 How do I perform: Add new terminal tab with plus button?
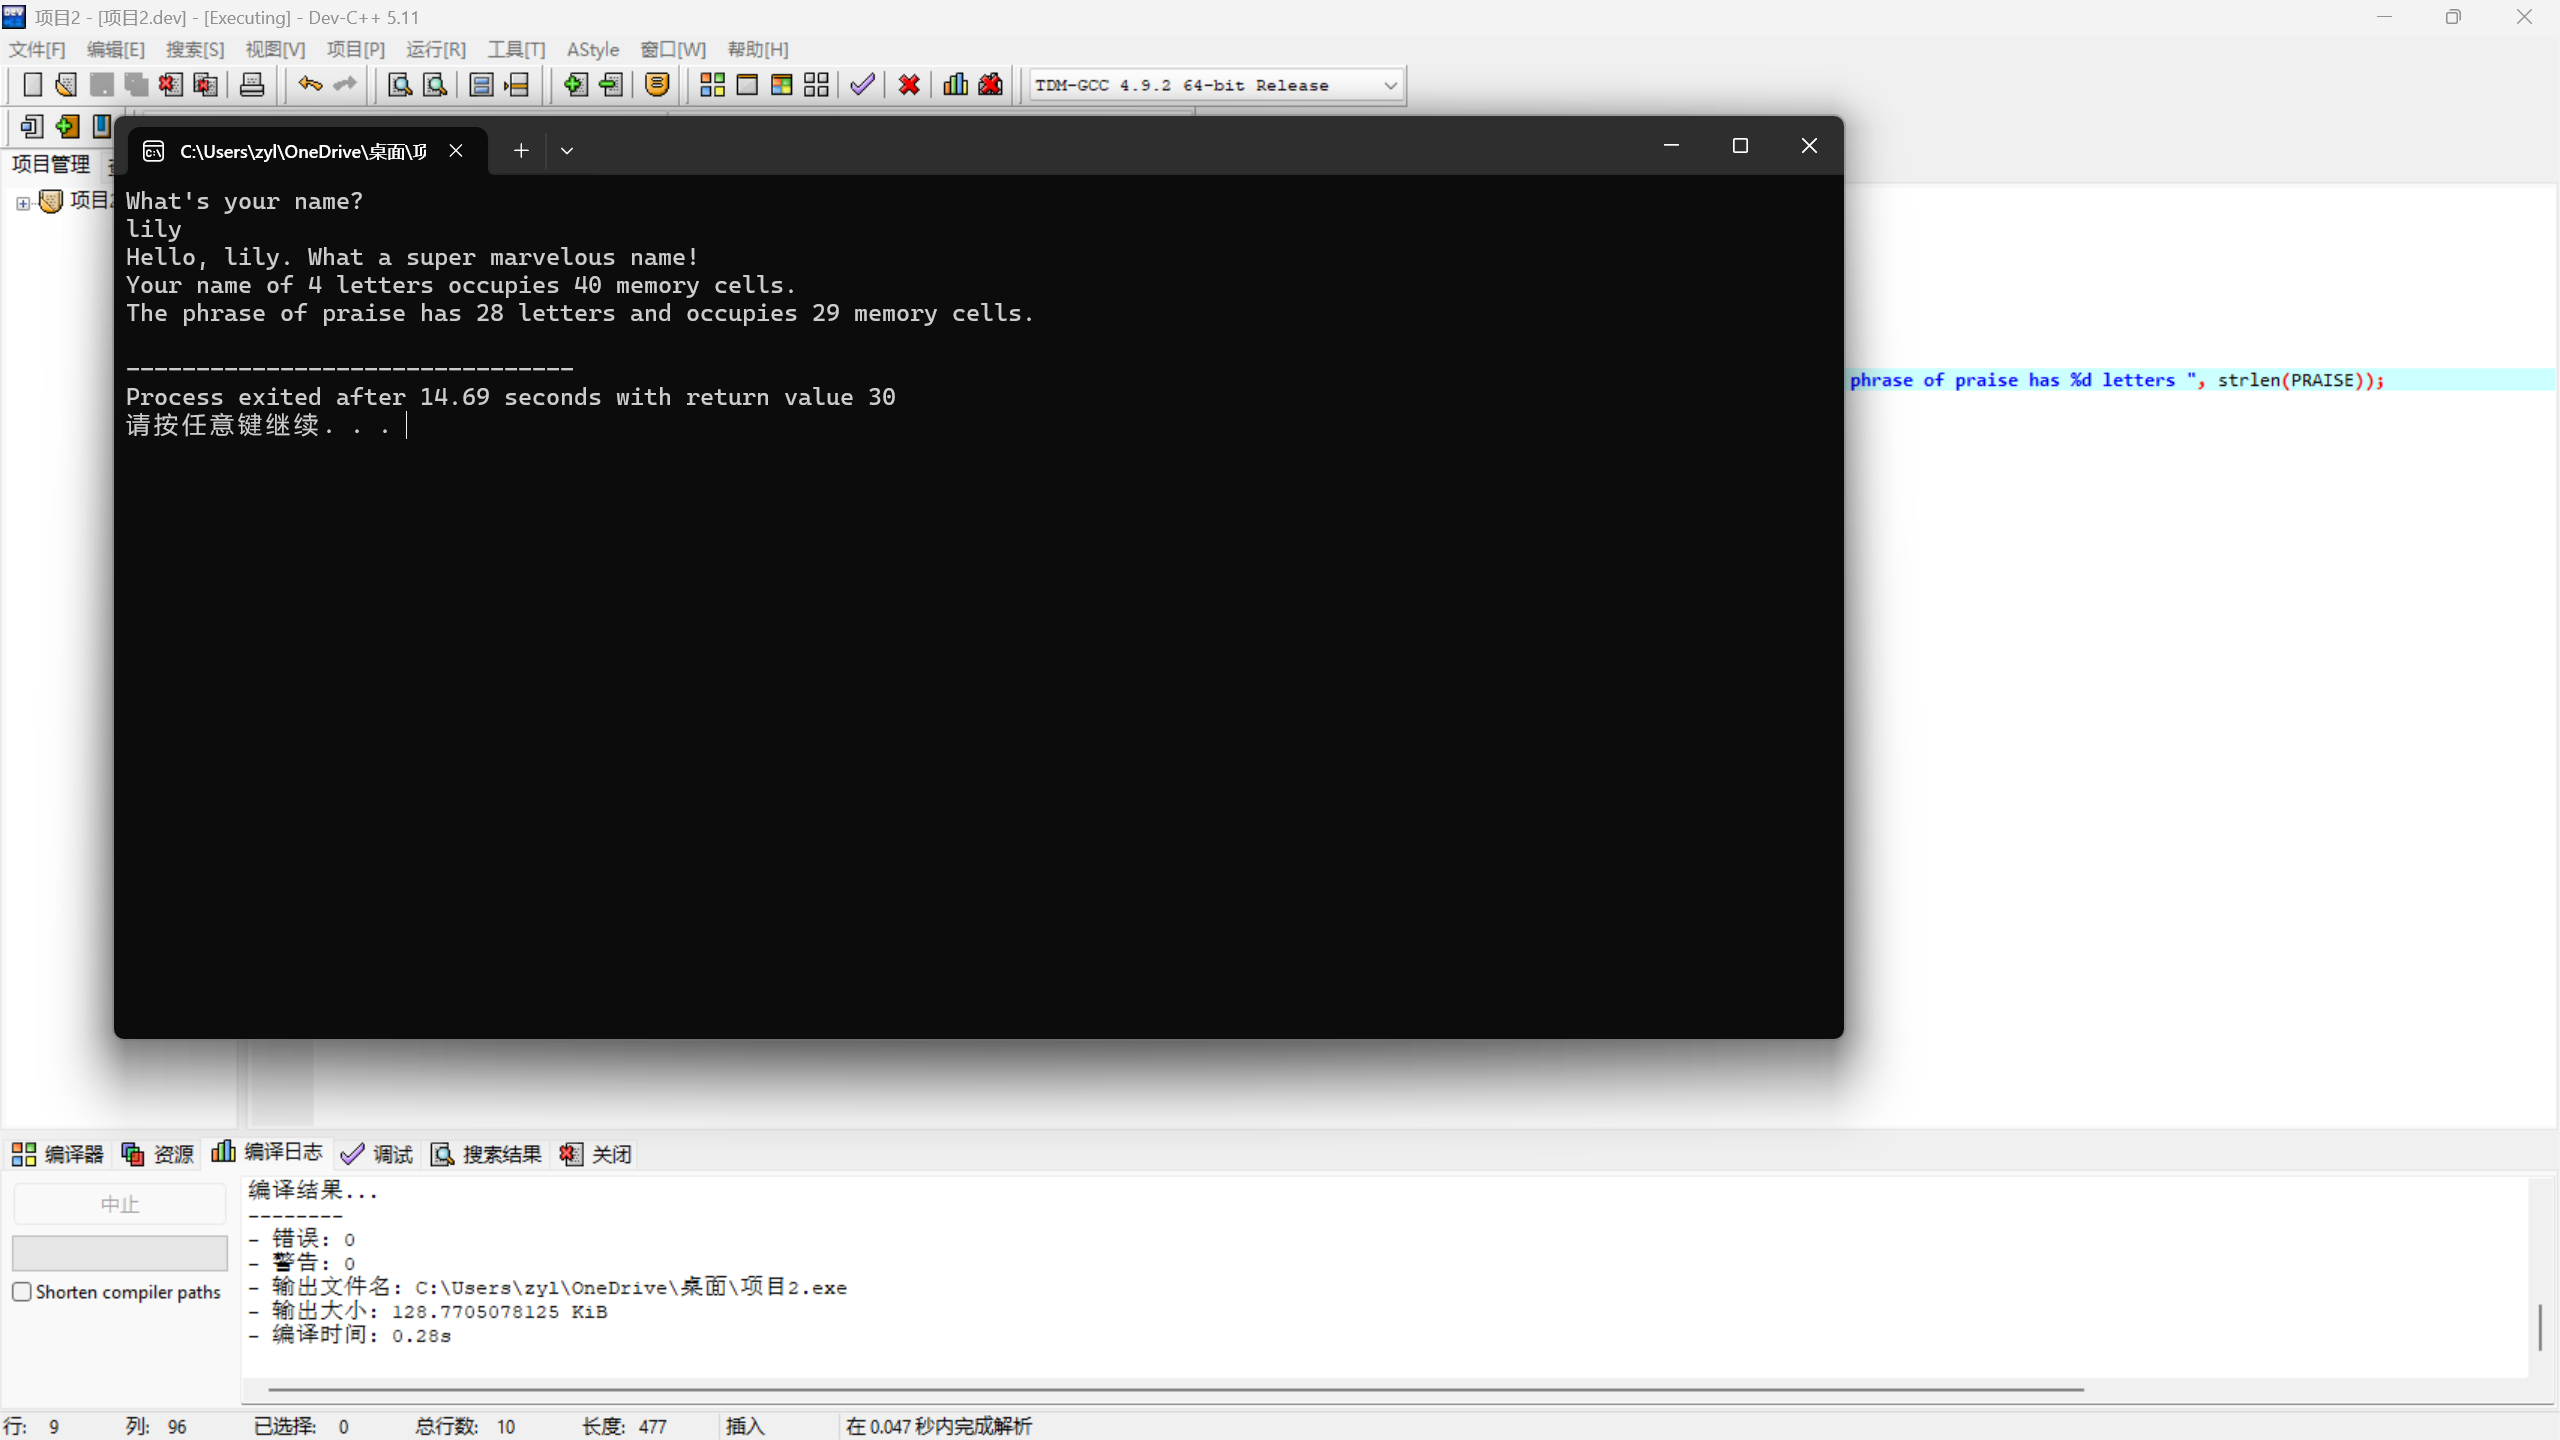521,151
